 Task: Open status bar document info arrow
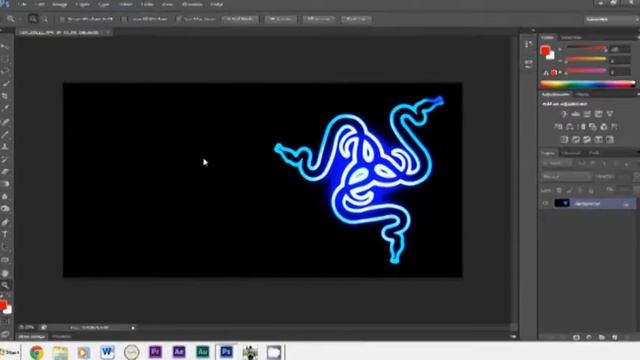click(x=133, y=328)
